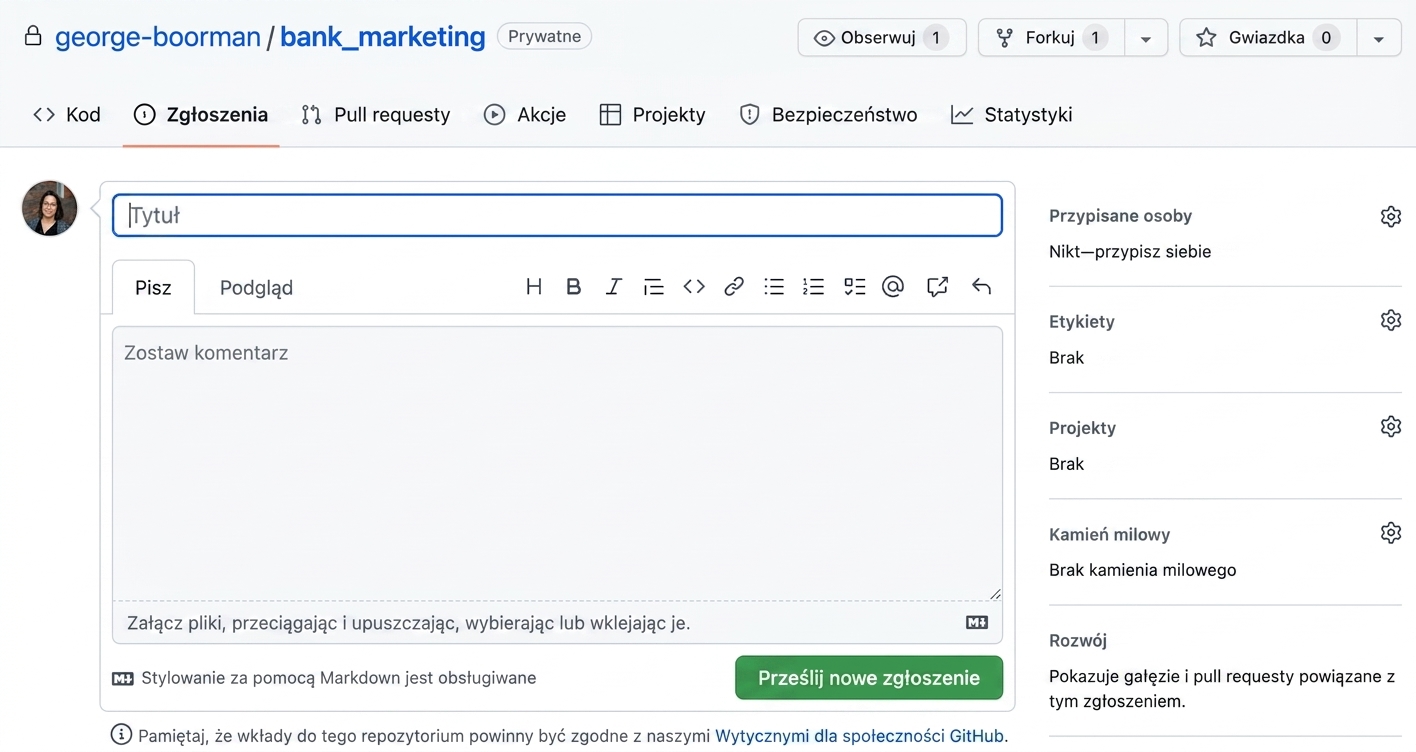Click the Etykiety heading

[1081, 322]
